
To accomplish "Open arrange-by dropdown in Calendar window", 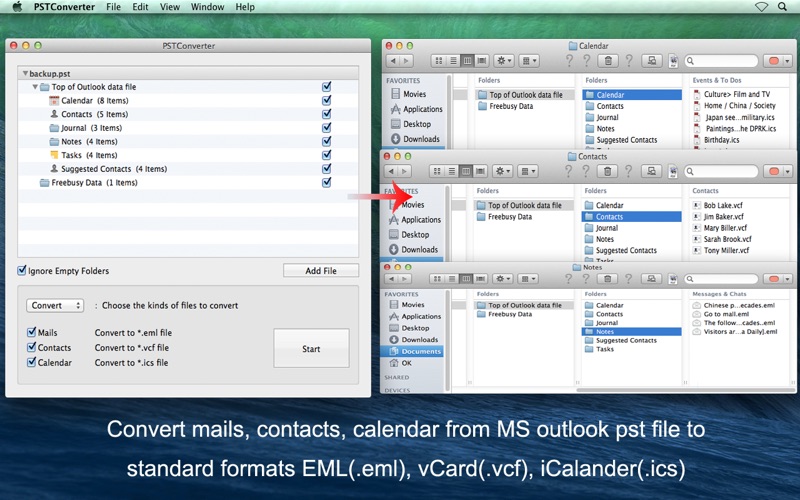I will coord(529,61).
